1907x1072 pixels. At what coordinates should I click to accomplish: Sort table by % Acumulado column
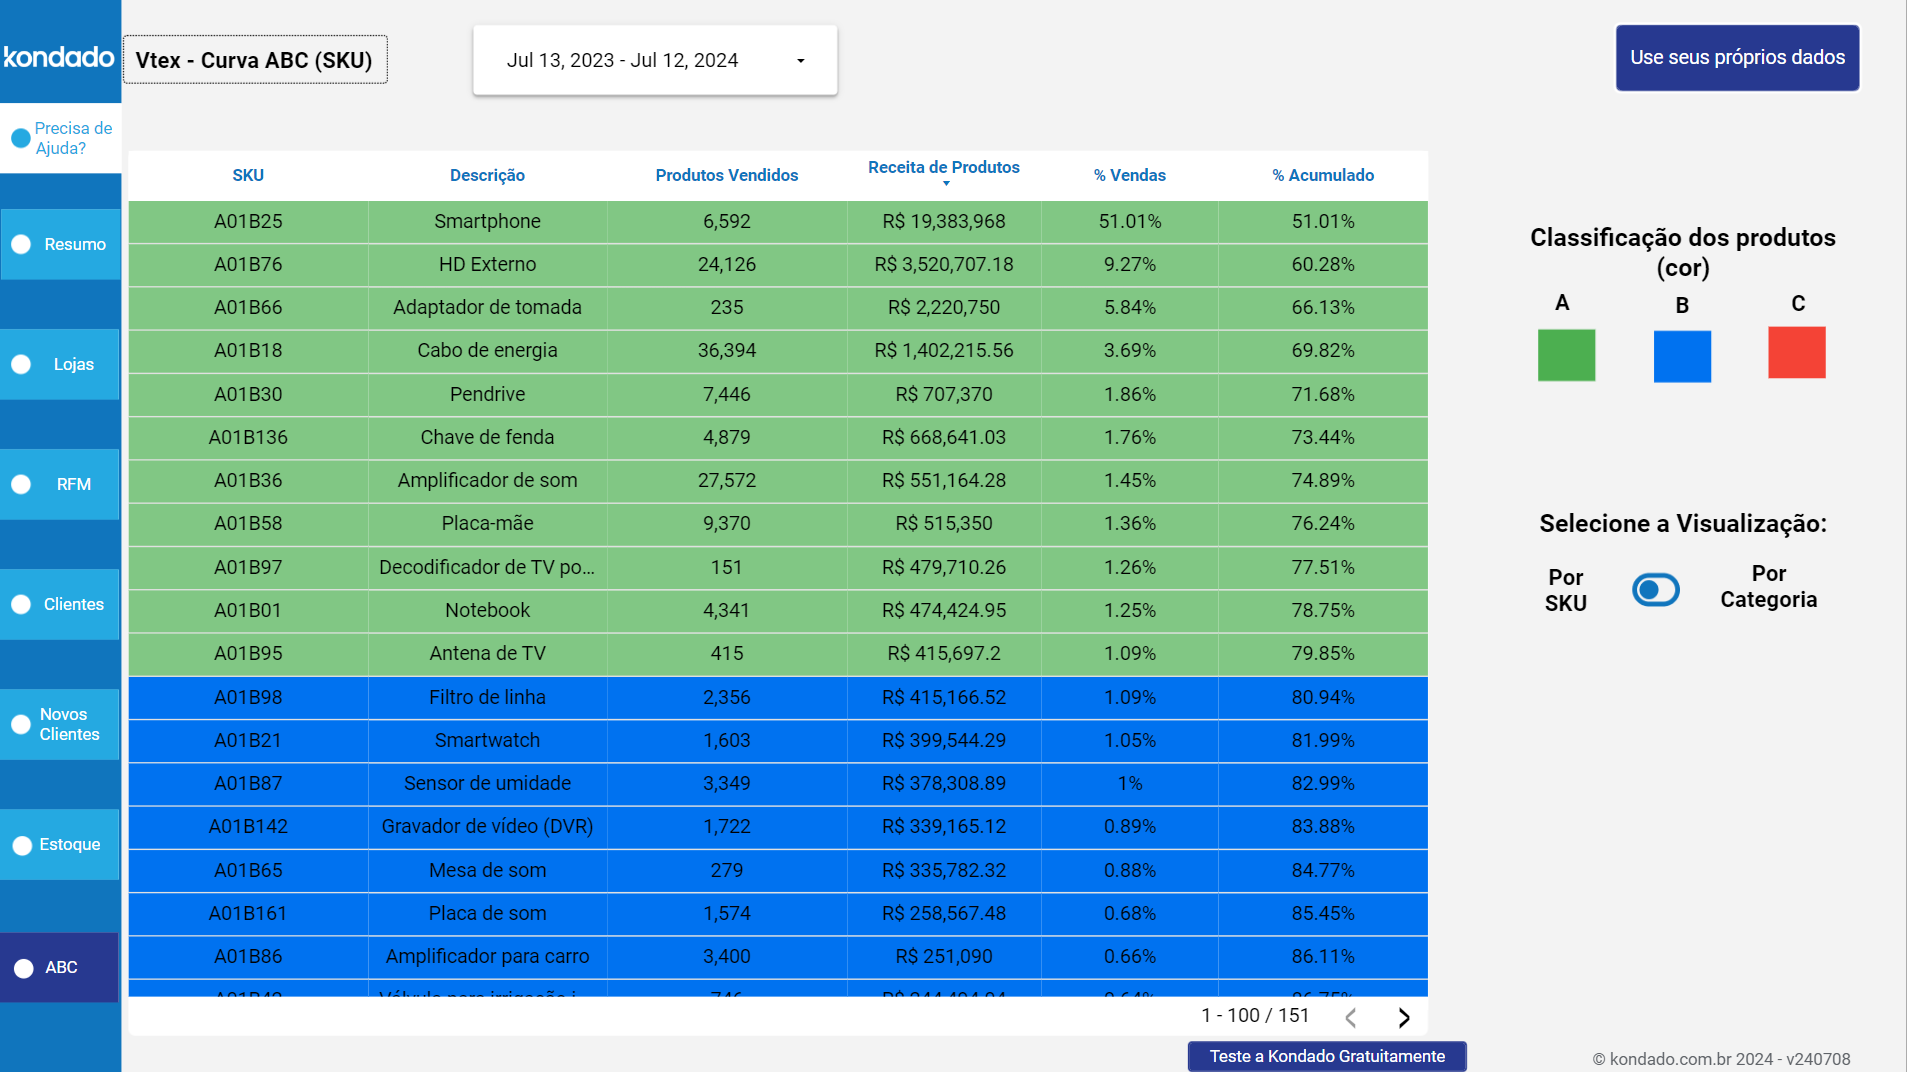tap(1322, 175)
